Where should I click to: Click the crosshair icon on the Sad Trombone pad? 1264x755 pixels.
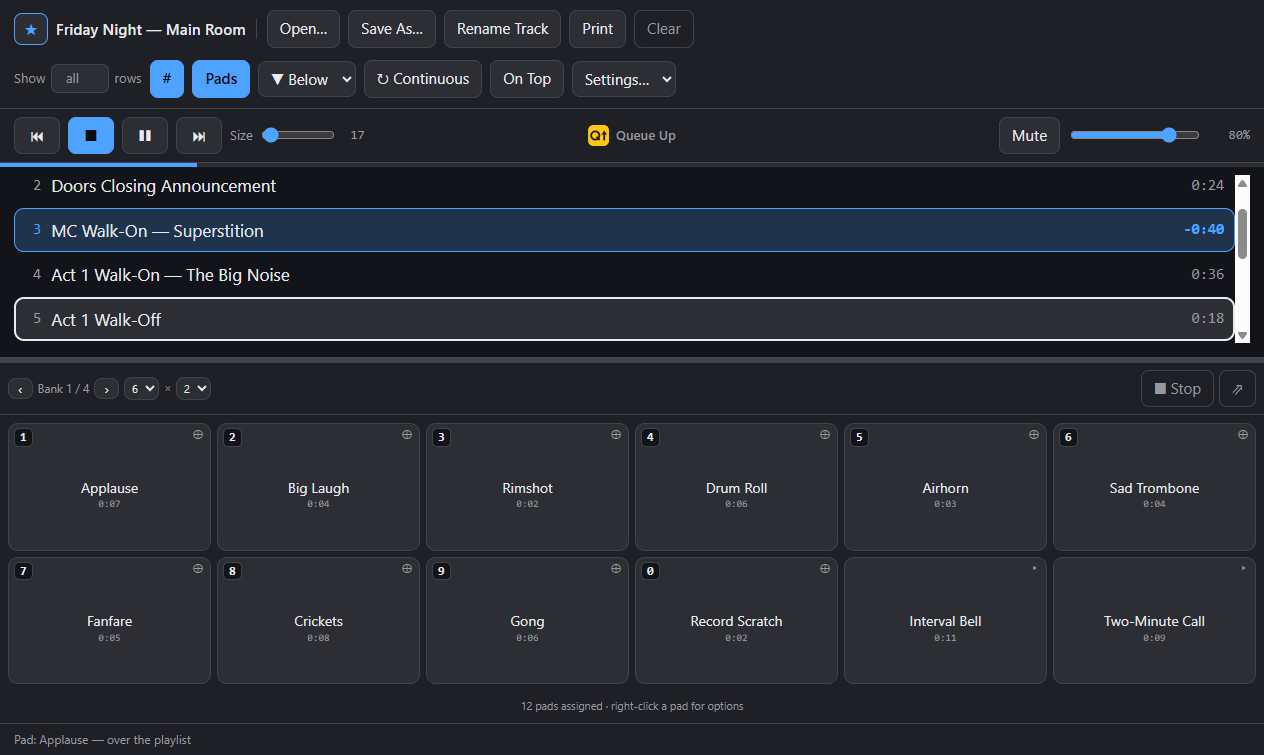pos(1243,435)
